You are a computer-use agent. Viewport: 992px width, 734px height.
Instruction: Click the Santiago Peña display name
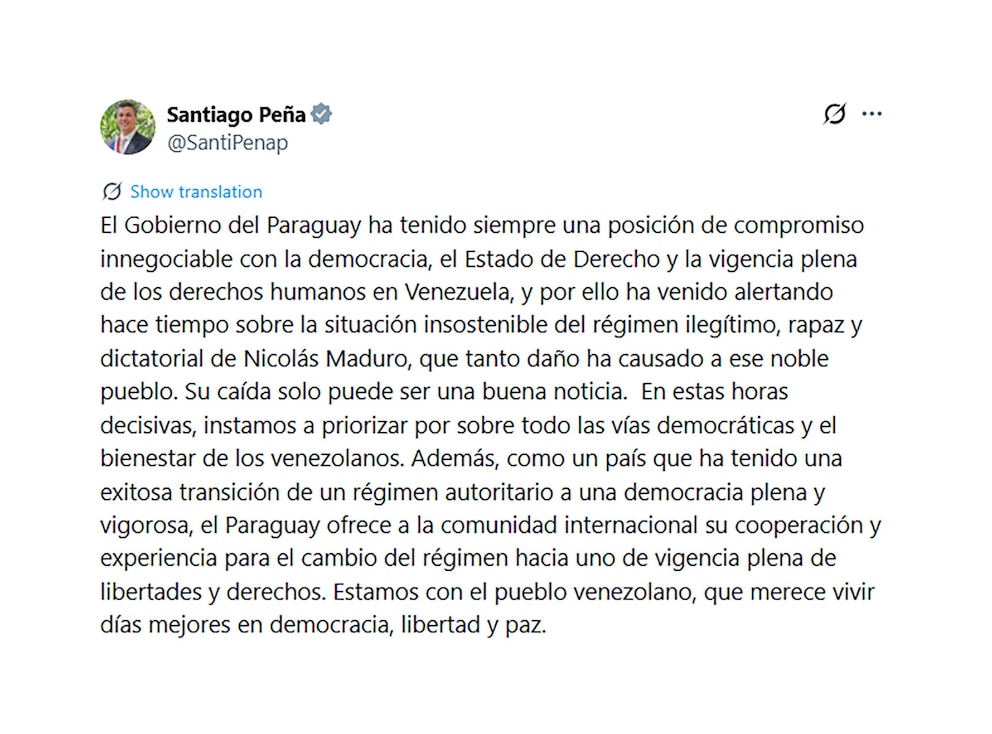pyautogui.click(x=236, y=114)
